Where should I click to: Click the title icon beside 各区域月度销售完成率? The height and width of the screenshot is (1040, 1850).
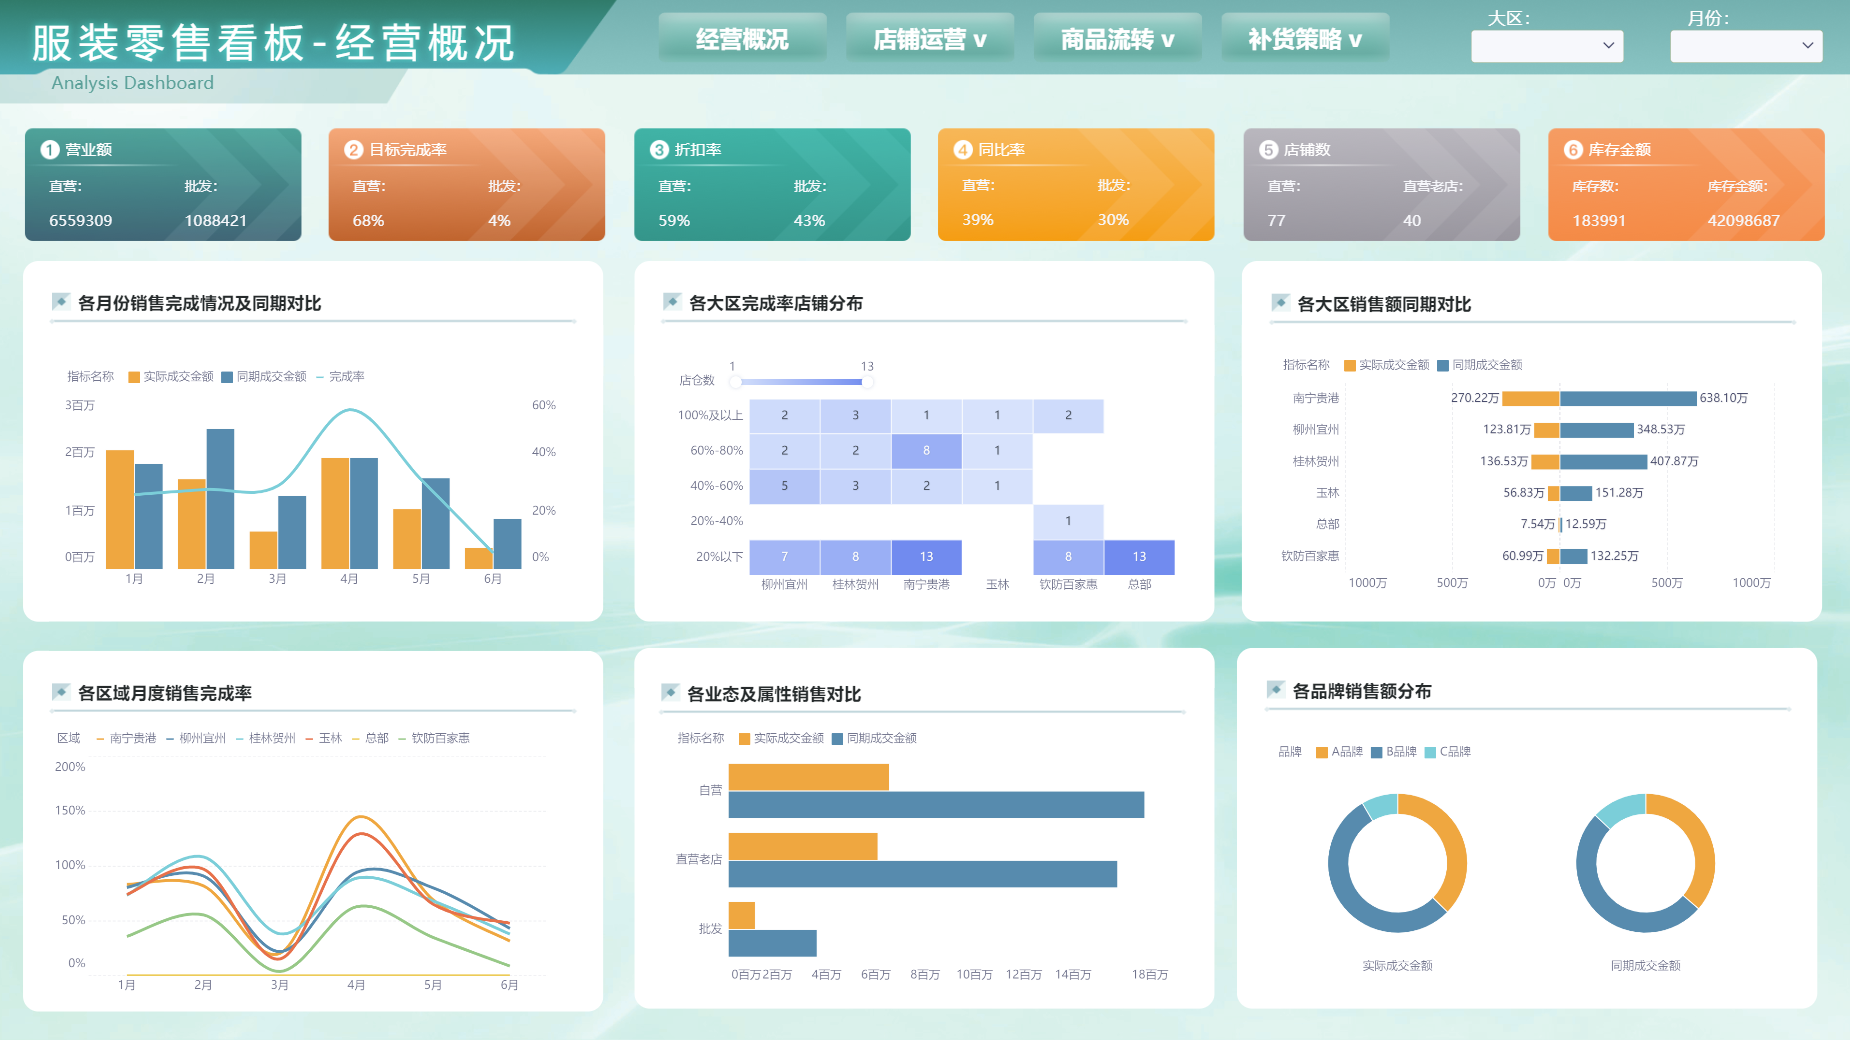(60, 692)
